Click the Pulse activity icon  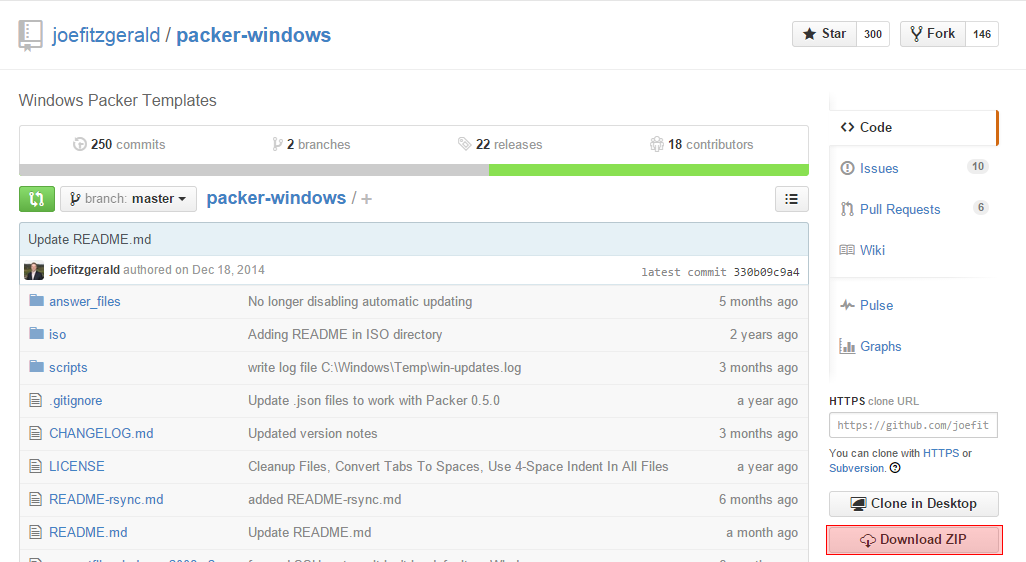pos(847,306)
